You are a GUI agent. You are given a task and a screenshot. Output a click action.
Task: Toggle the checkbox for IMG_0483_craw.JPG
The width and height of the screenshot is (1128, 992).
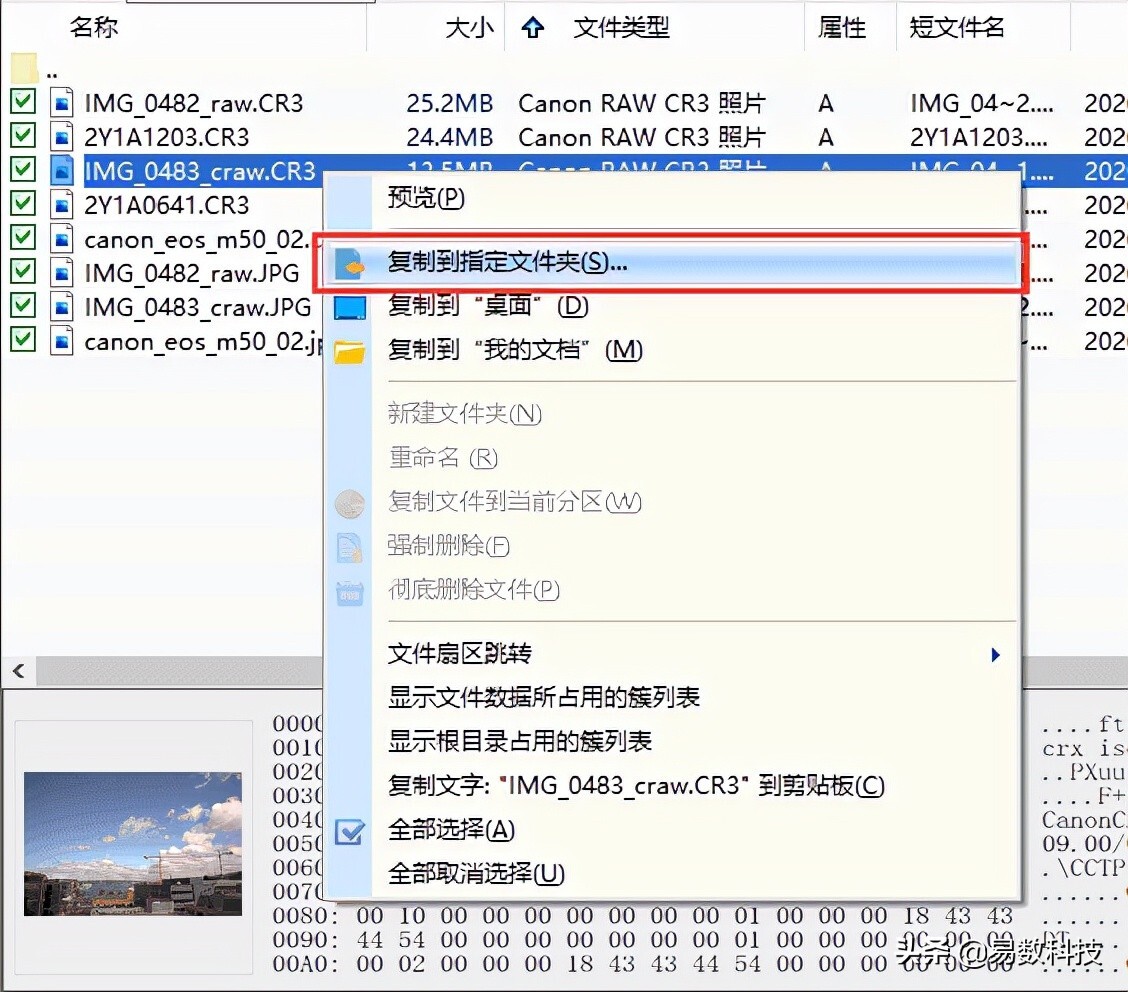(22, 307)
